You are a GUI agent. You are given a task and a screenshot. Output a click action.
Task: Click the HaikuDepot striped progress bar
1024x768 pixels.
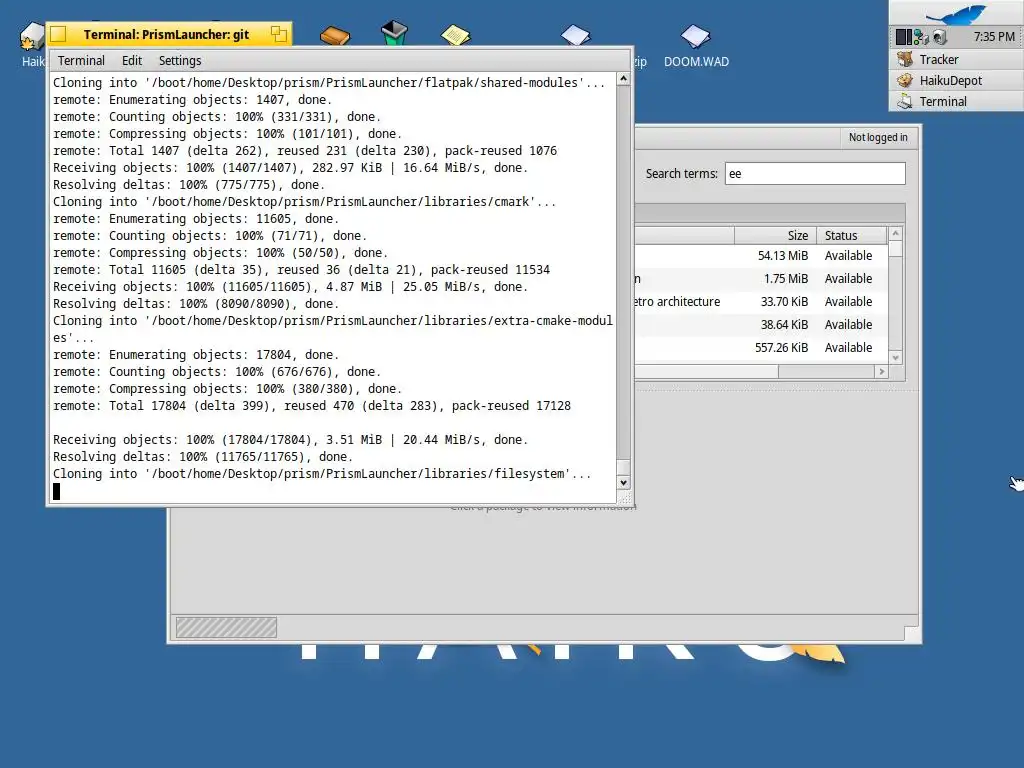[226, 628]
